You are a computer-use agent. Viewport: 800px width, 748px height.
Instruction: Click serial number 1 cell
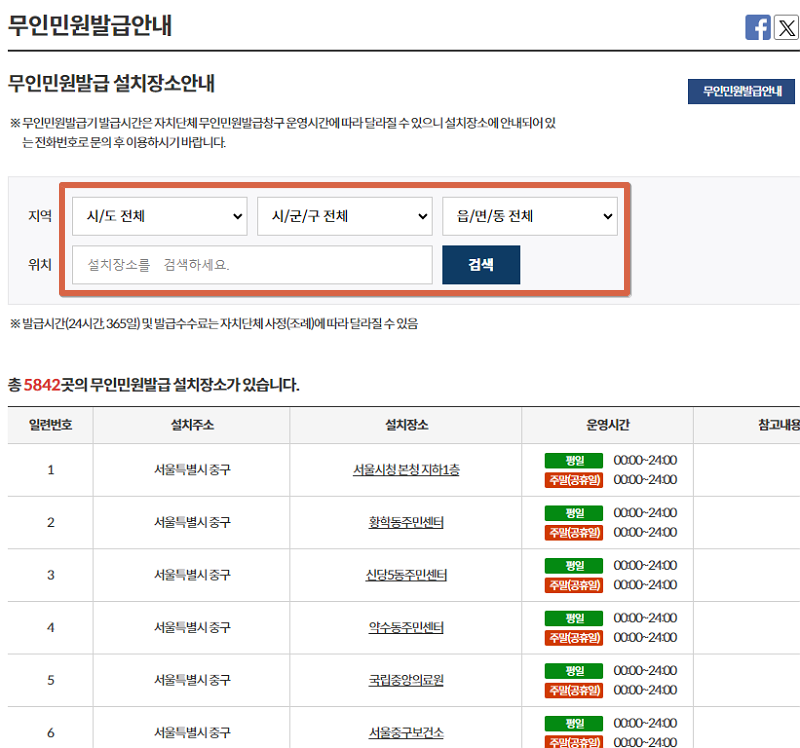pyautogui.click(x=51, y=469)
